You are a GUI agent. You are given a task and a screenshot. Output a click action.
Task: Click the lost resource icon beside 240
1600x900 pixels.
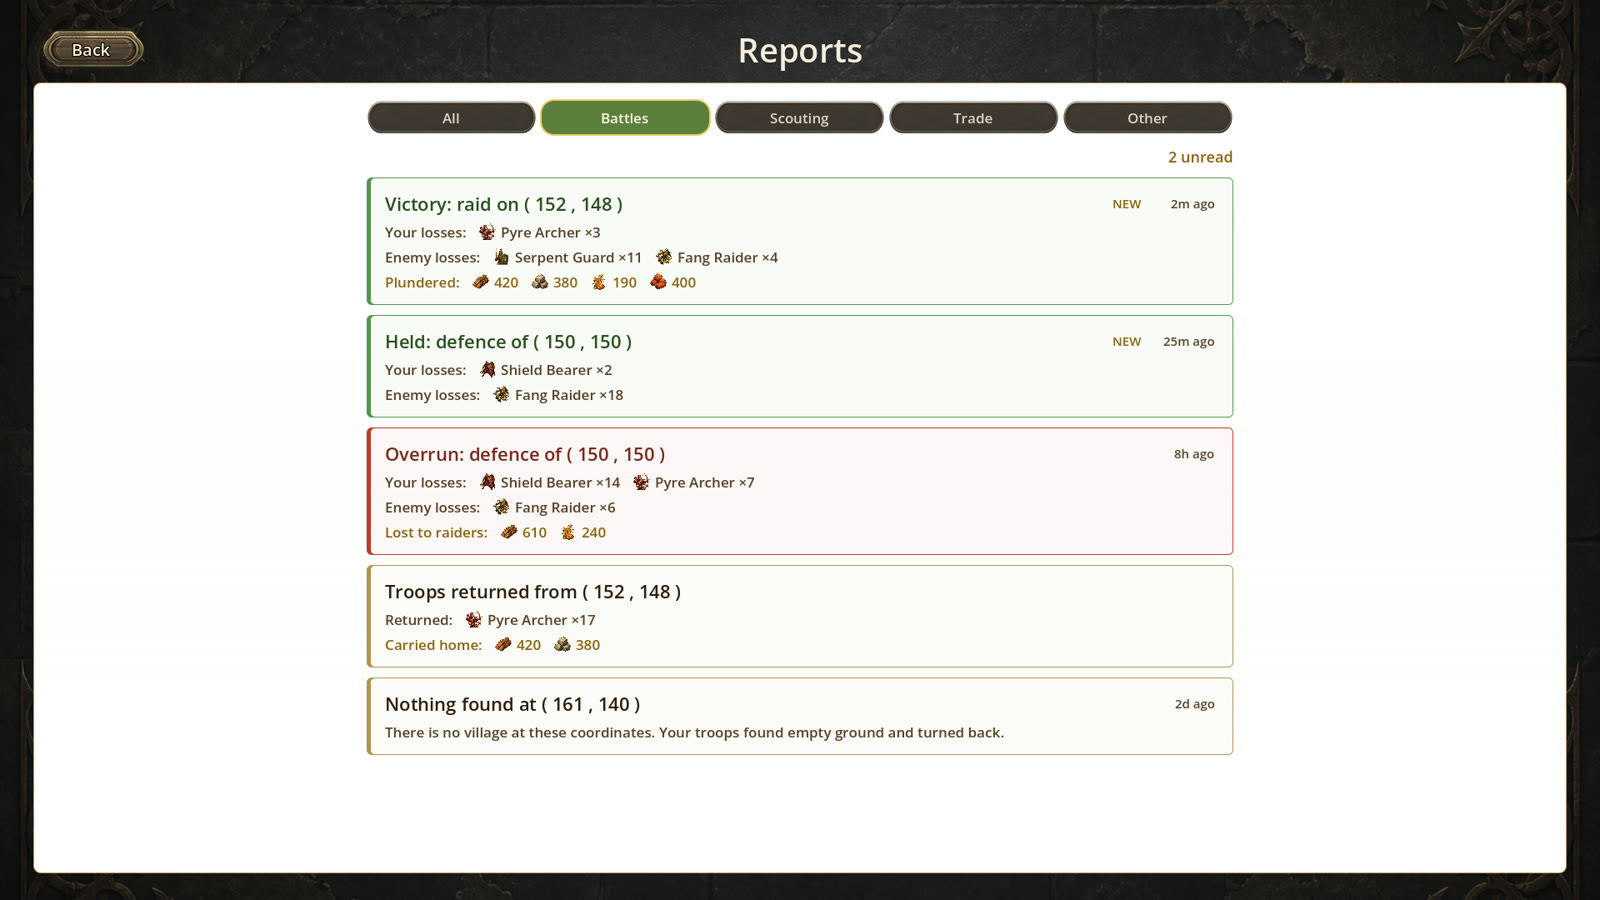click(568, 532)
